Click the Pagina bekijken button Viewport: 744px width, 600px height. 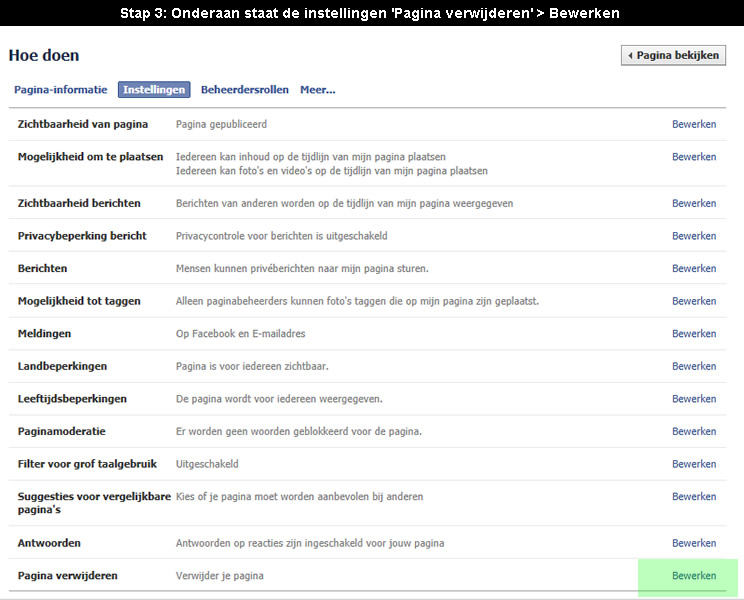click(x=673, y=55)
